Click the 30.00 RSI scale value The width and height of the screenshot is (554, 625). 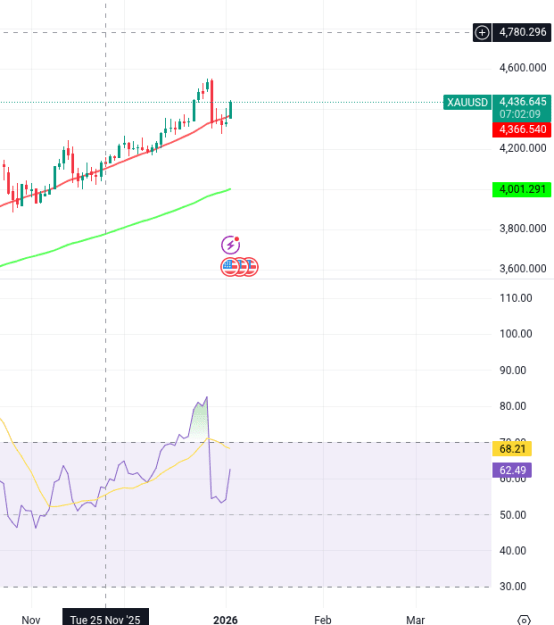[x=513, y=586]
